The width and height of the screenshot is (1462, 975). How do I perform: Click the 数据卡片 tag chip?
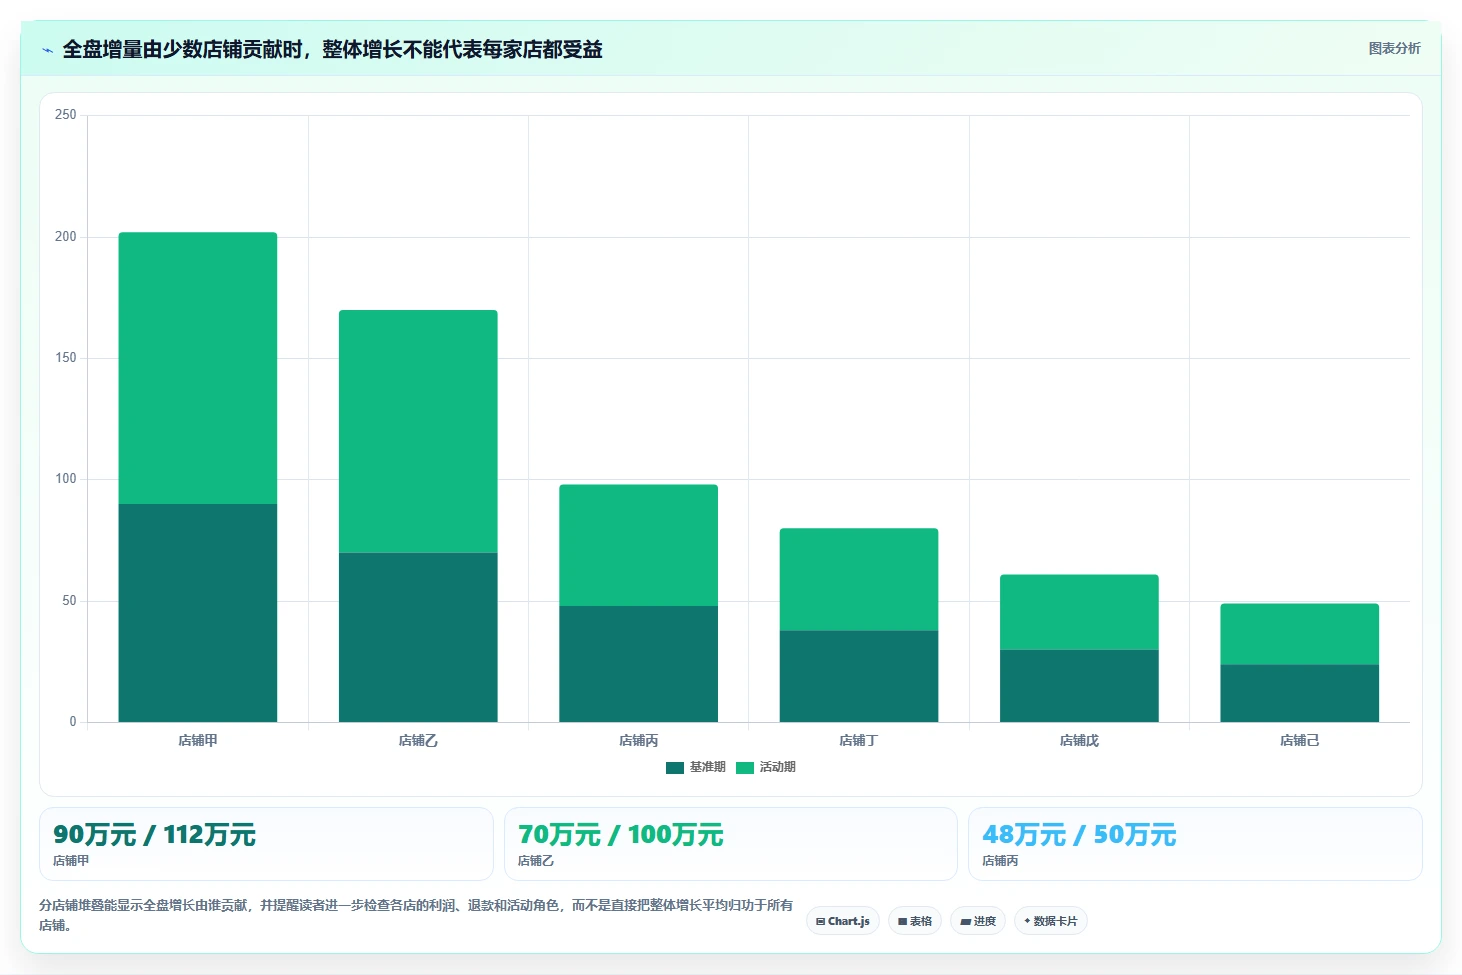coord(1051,921)
